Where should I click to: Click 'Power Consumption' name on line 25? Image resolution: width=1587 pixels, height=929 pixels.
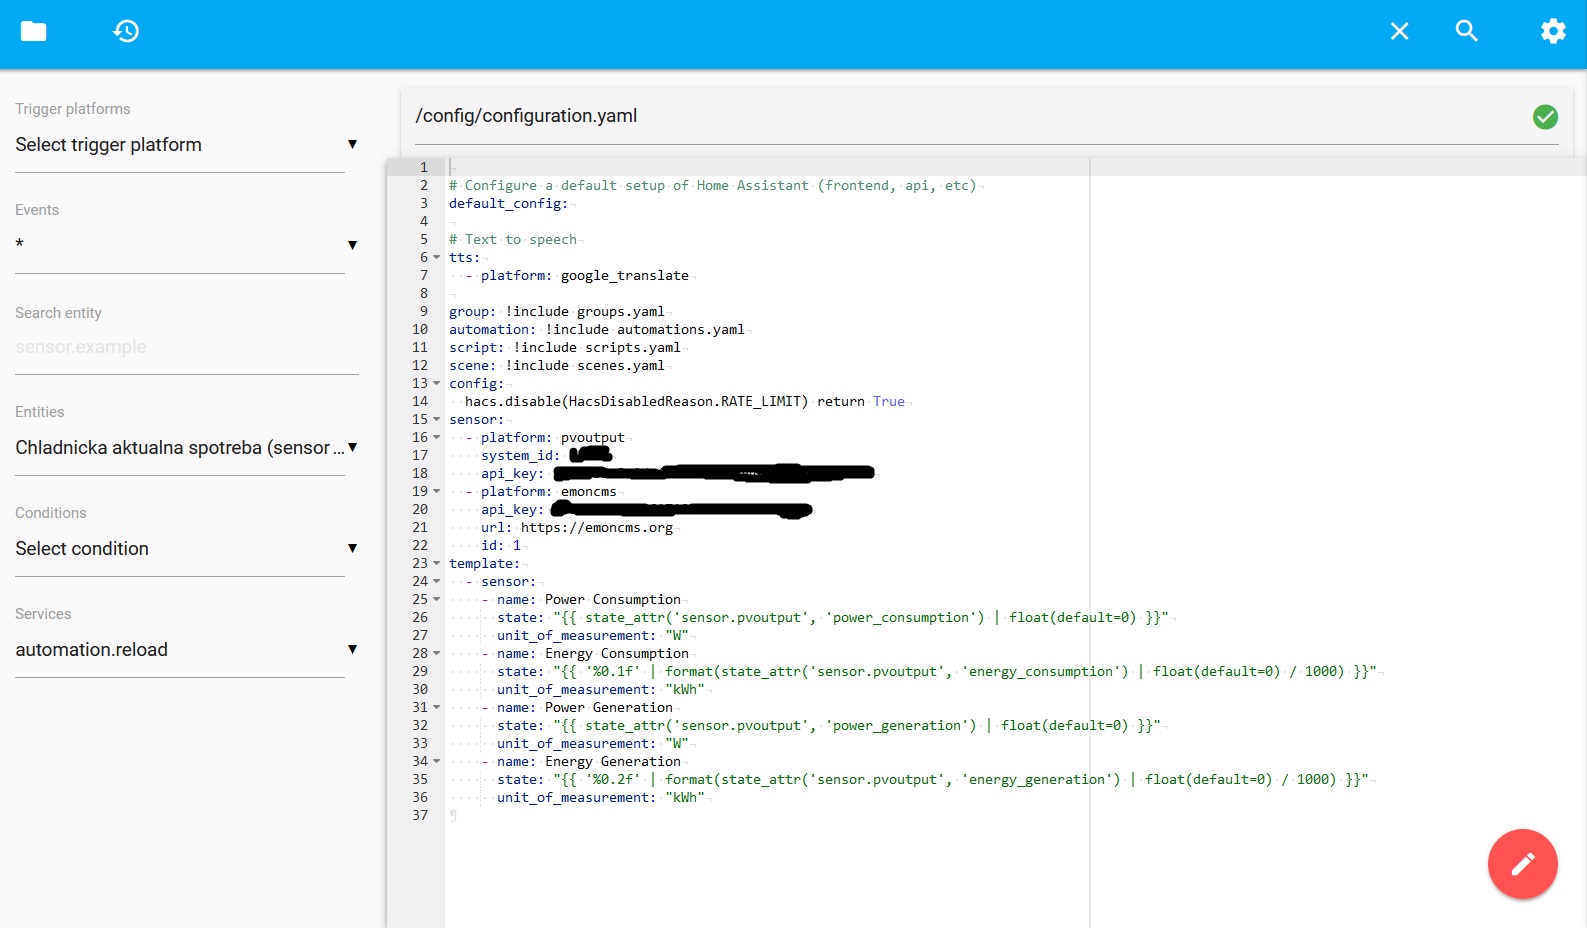point(613,600)
